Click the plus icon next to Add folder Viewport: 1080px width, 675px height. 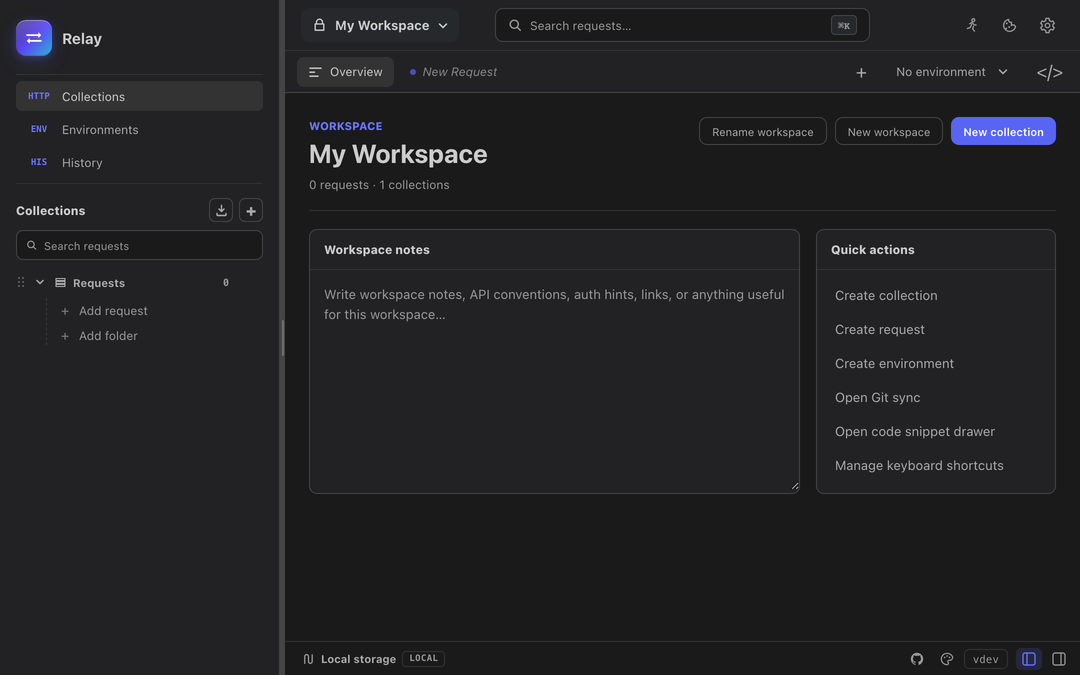(x=65, y=336)
